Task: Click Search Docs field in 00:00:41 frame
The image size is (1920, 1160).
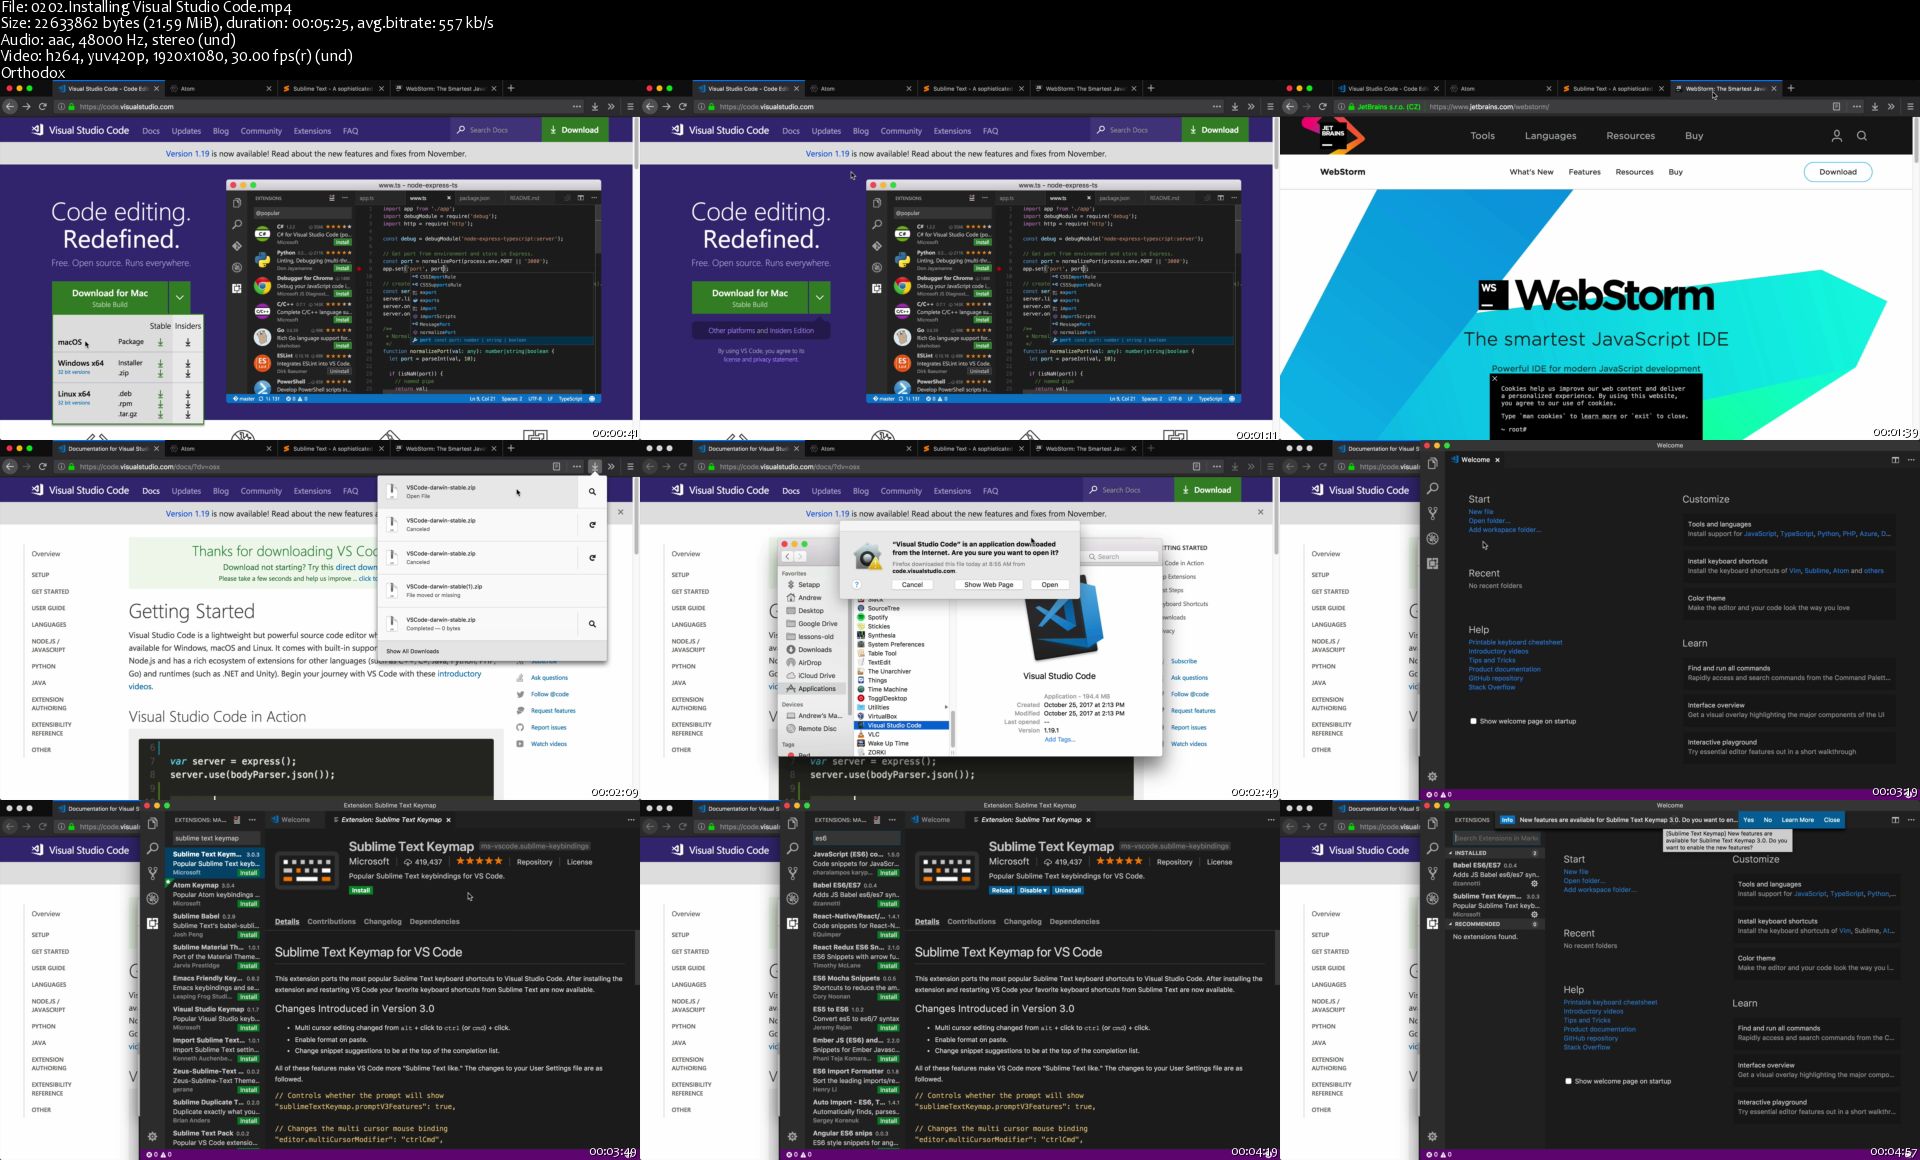Action: coord(495,130)
